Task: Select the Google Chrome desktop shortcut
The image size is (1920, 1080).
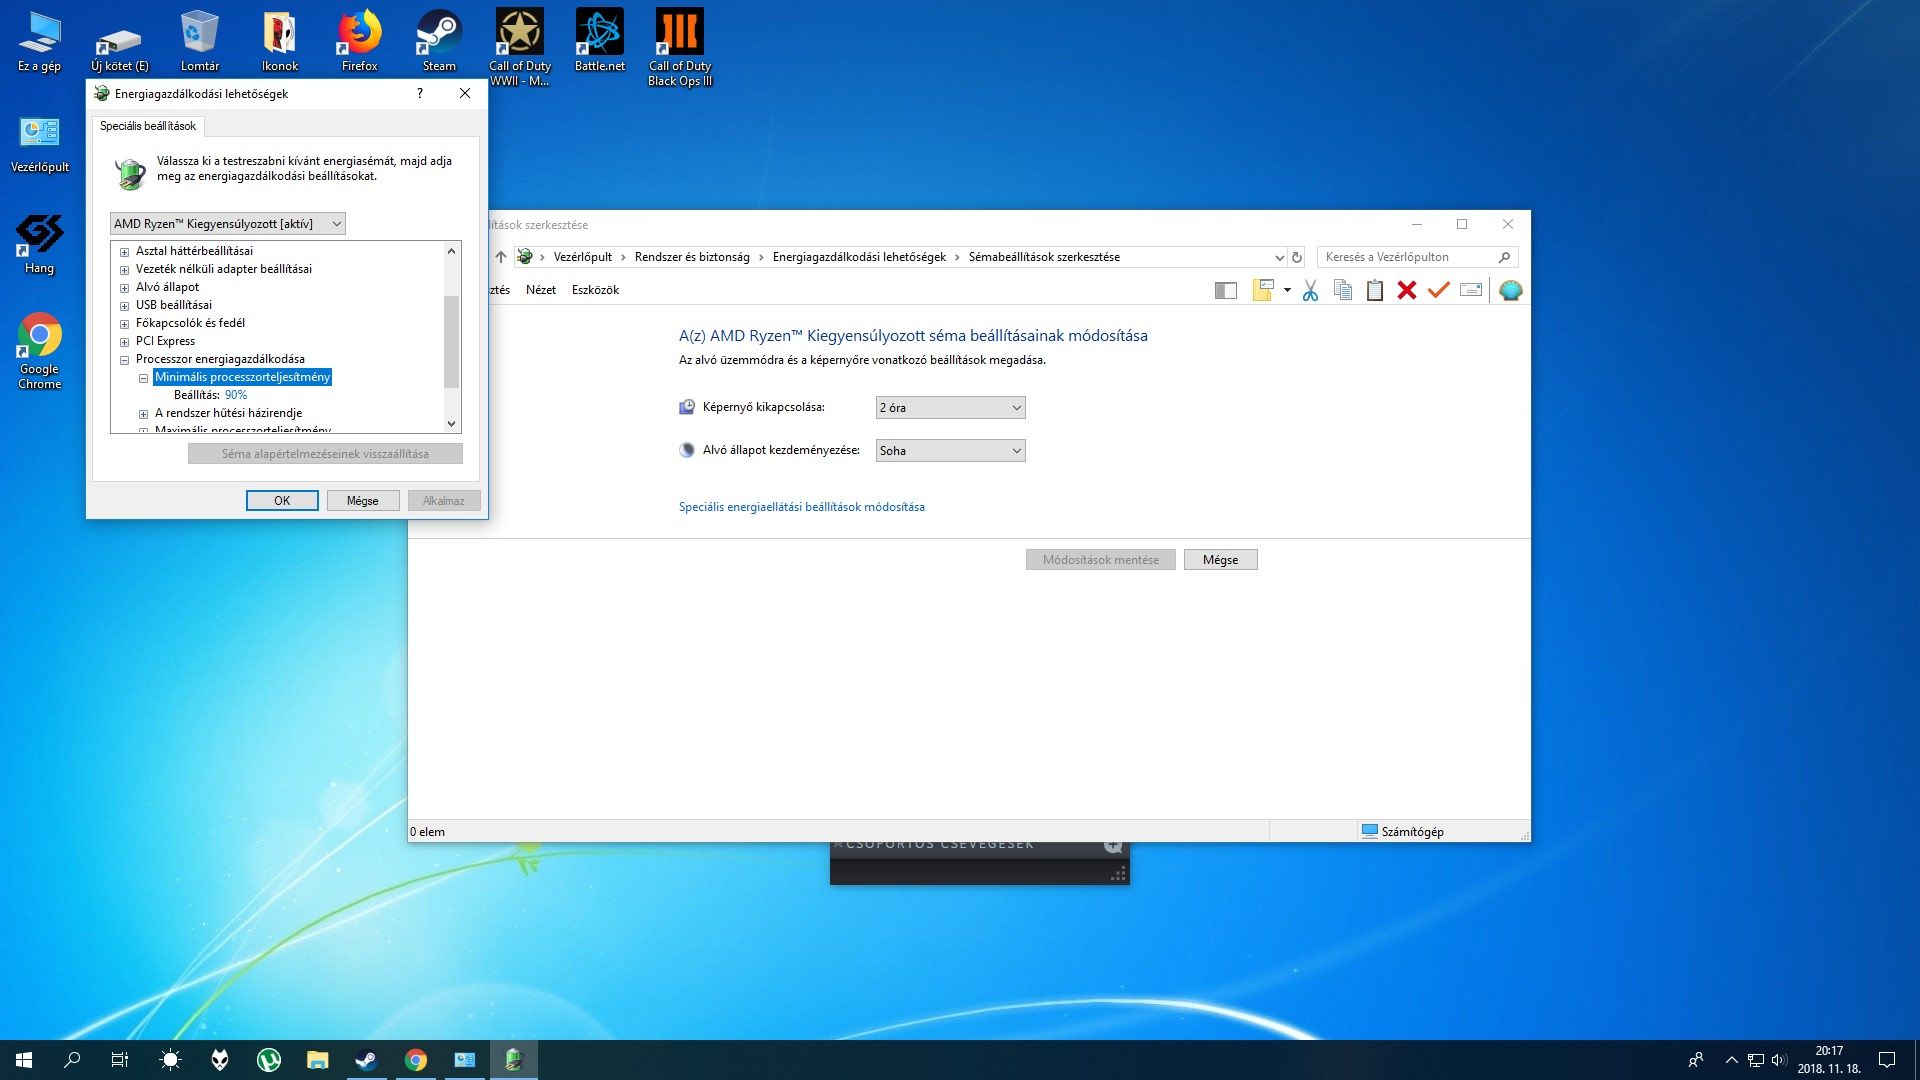Action: point(40,351)
